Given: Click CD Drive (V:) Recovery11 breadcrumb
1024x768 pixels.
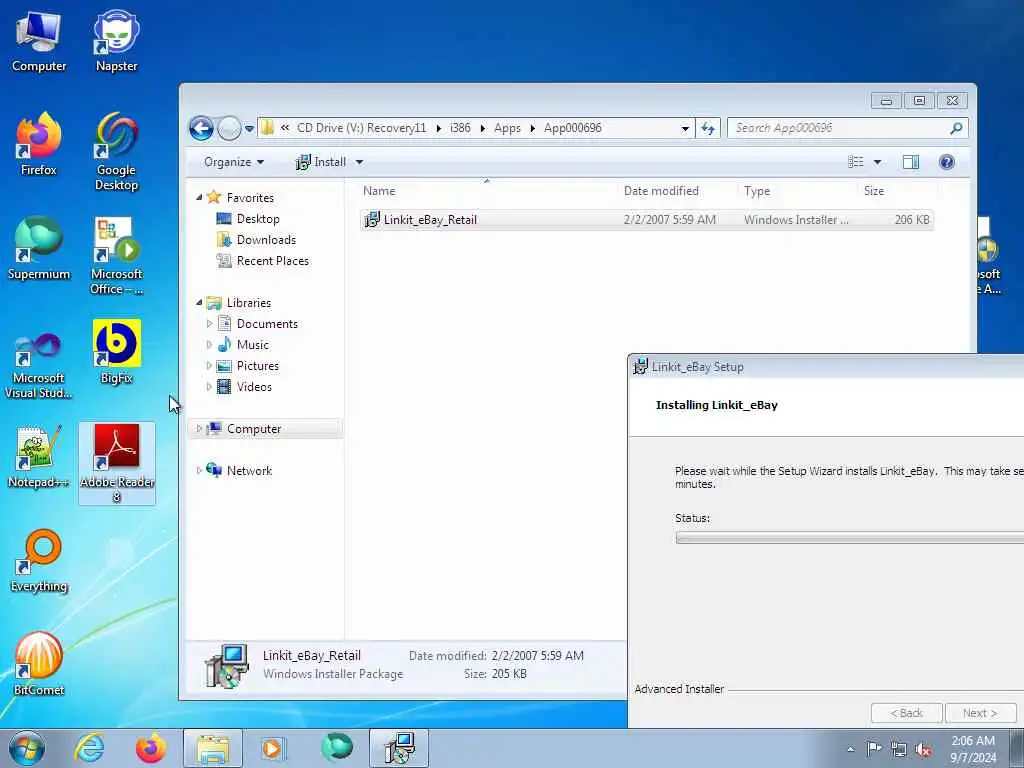Looking at the screenshot, I should [x=361, y=128].
